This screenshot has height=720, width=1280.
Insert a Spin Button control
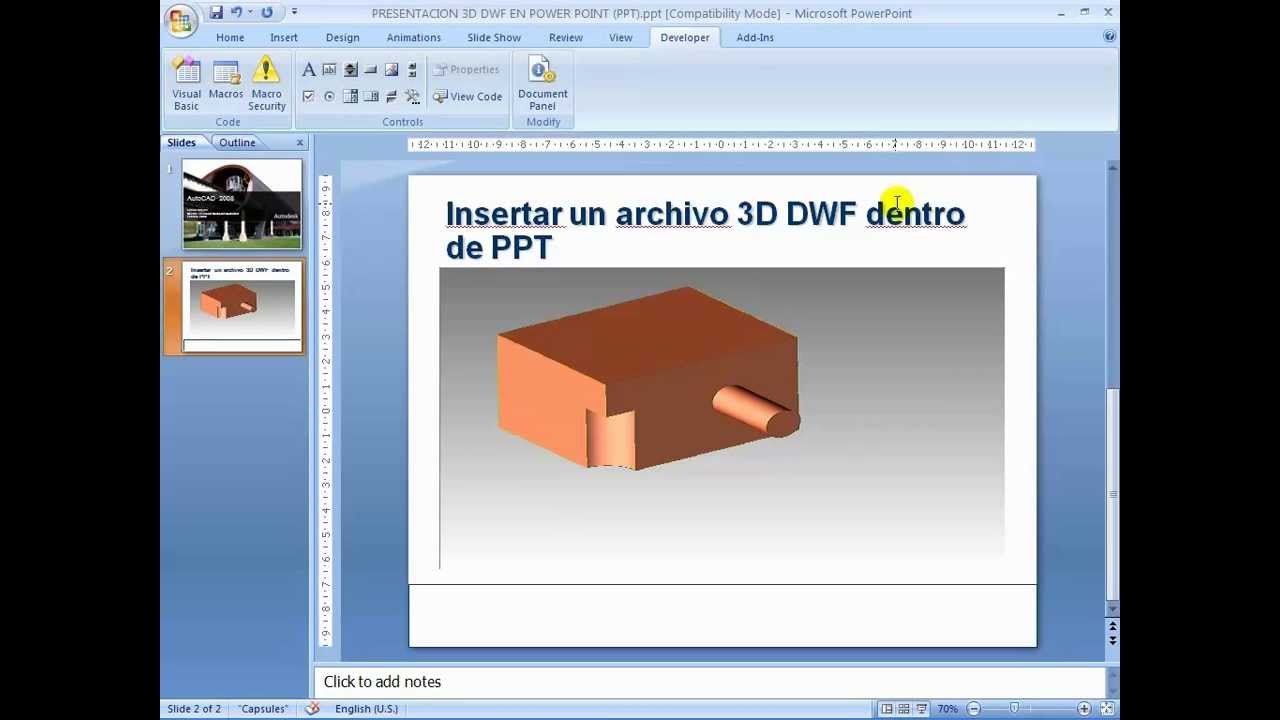pos(350,70)
